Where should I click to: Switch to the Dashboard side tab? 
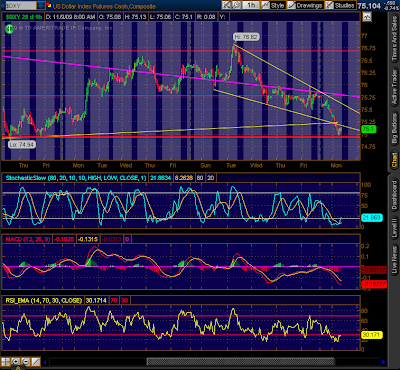[x=395, y=195]
